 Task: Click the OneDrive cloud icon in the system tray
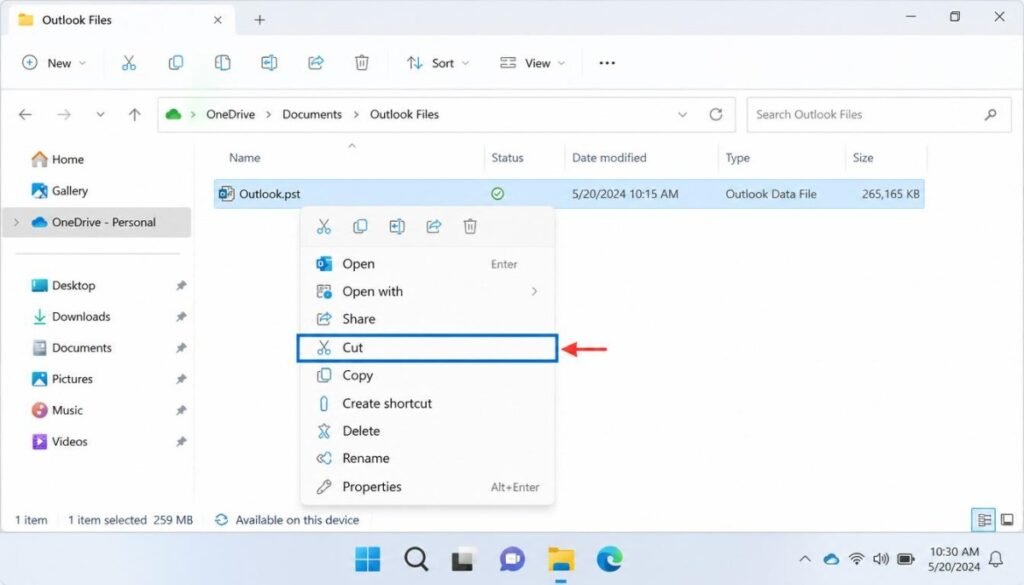(x=831, y=559)
